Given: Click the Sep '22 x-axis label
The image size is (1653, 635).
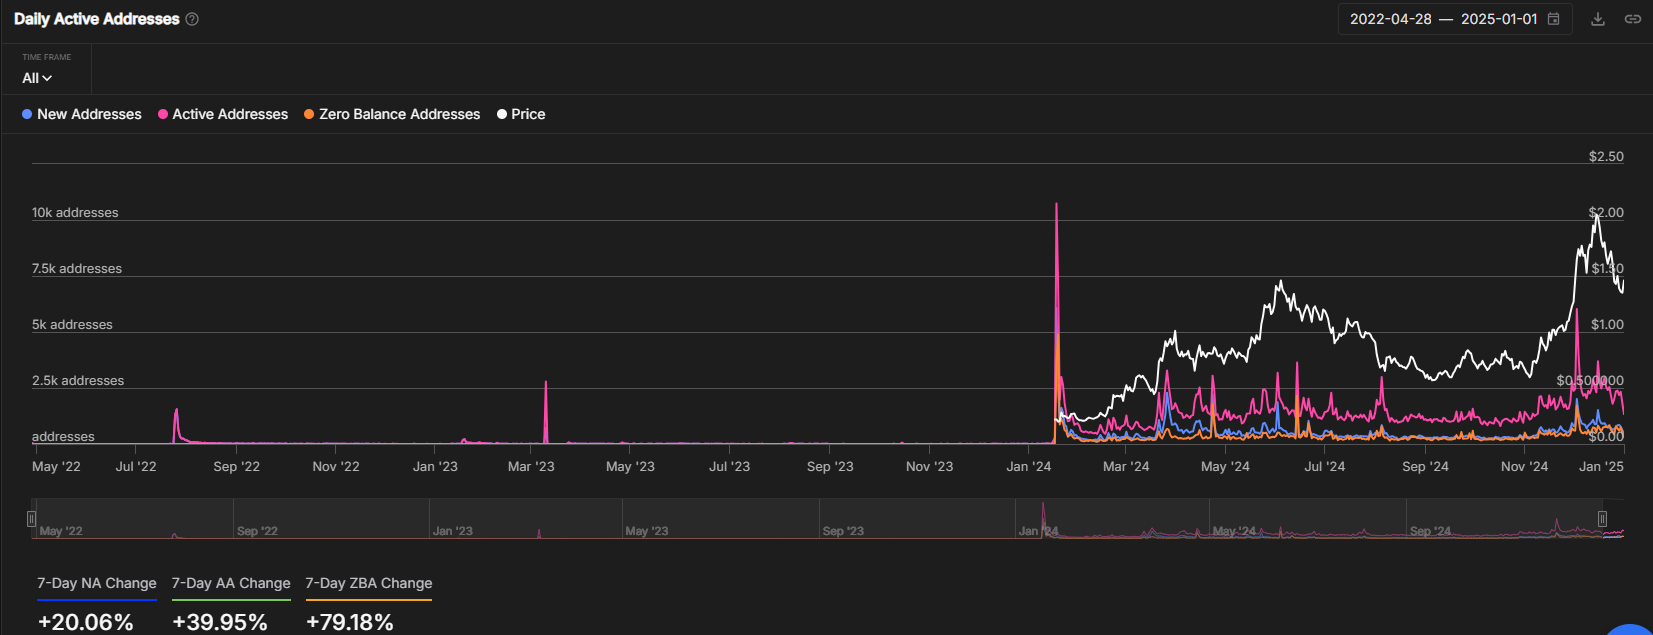Looking at the screenshot, I should pyautogui.click(x=237, y=467).
